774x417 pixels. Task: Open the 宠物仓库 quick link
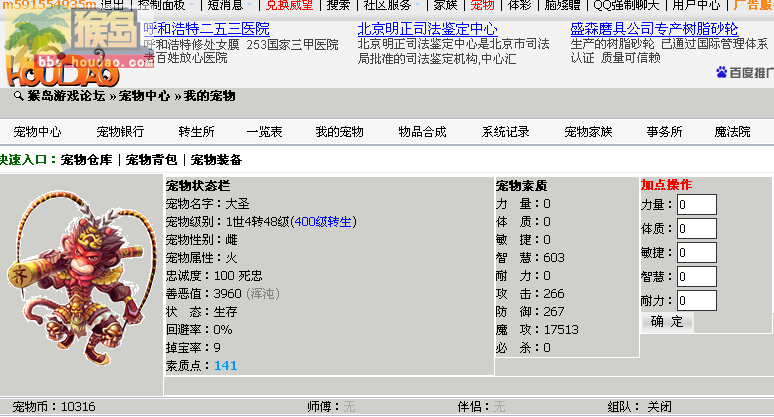(86, 160)
